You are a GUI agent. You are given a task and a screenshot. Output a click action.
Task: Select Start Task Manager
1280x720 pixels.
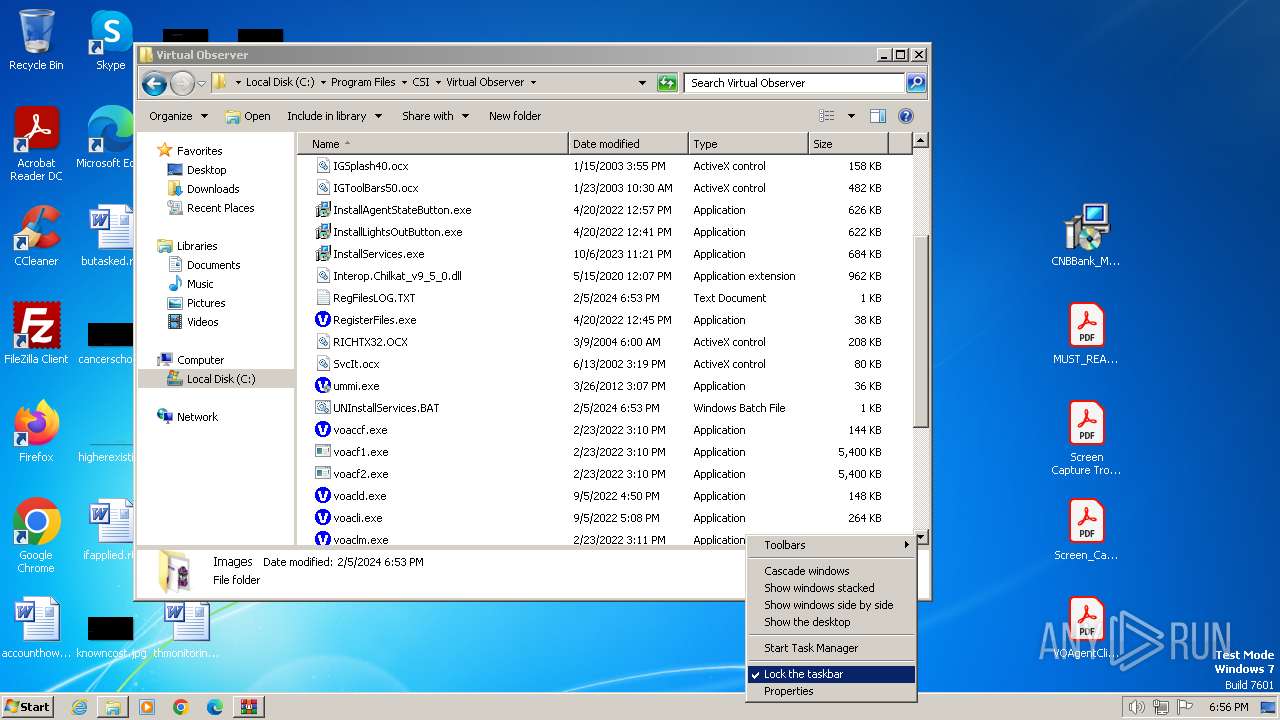(831, 648)
